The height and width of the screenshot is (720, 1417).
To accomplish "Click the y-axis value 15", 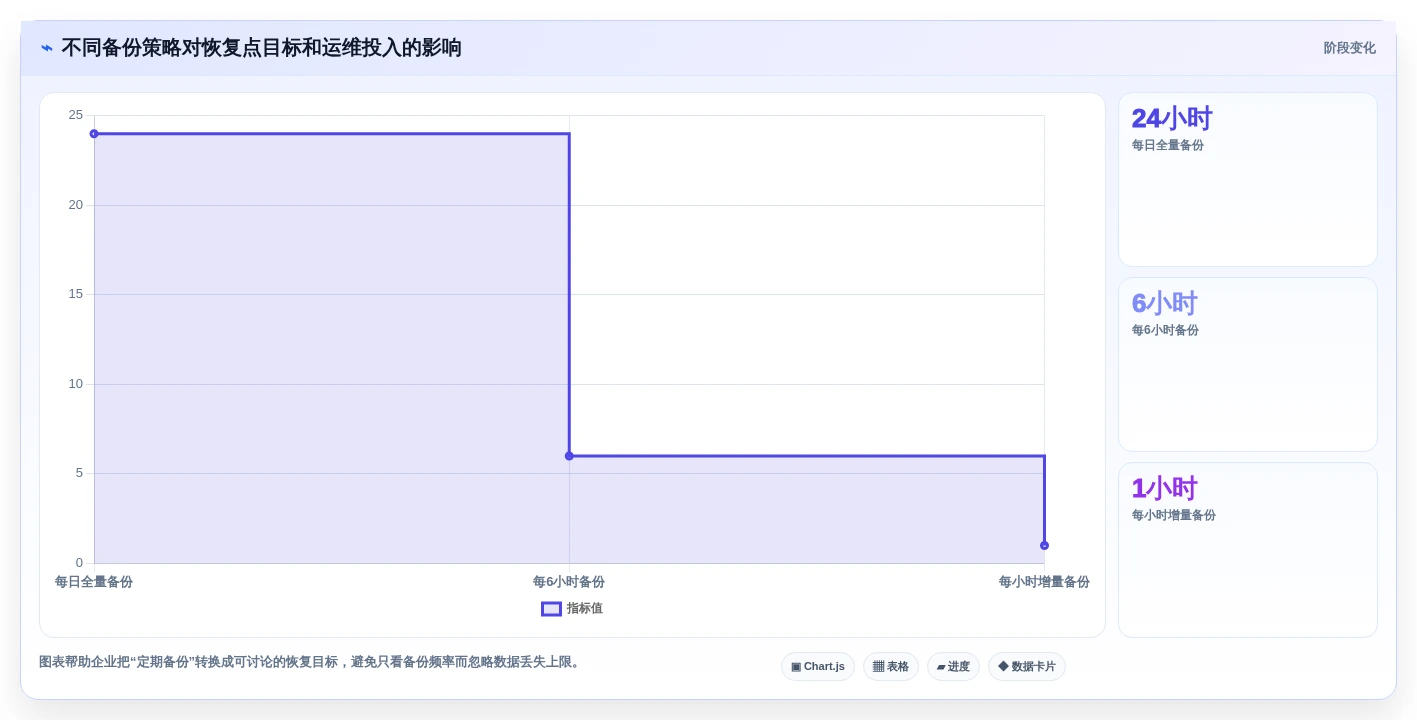I will (76, 294).
